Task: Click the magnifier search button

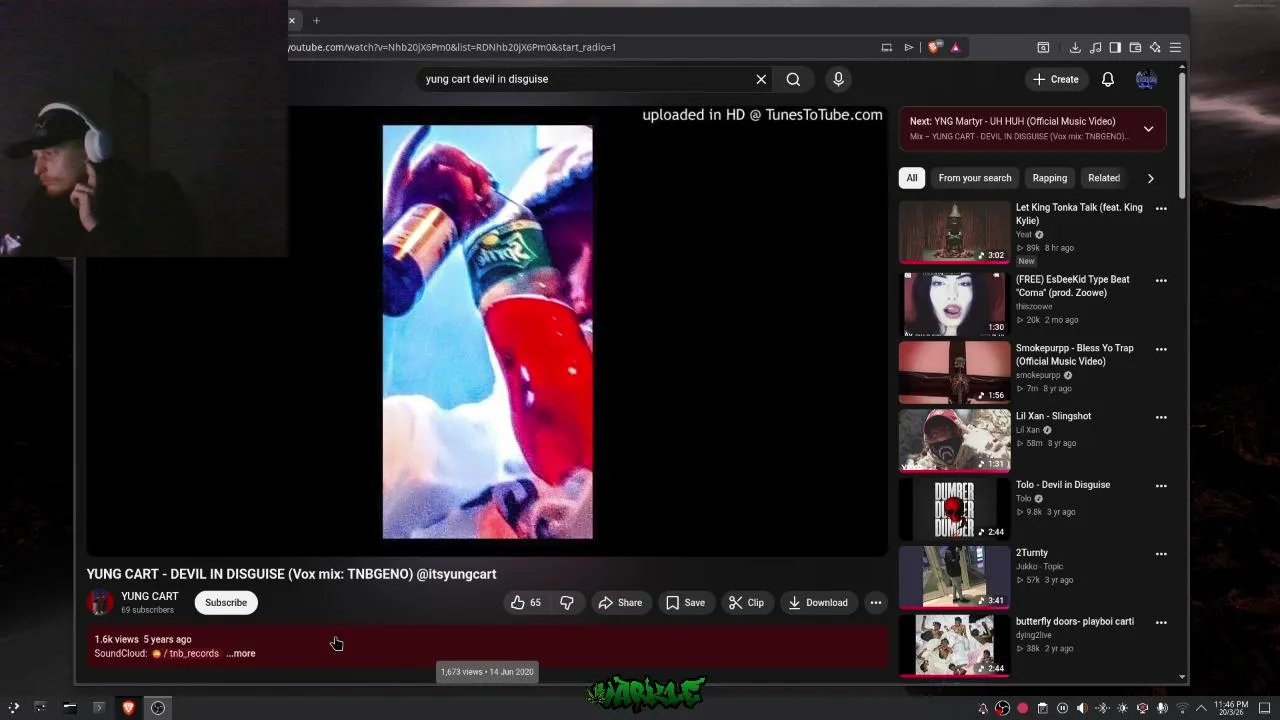Action: 793,79
